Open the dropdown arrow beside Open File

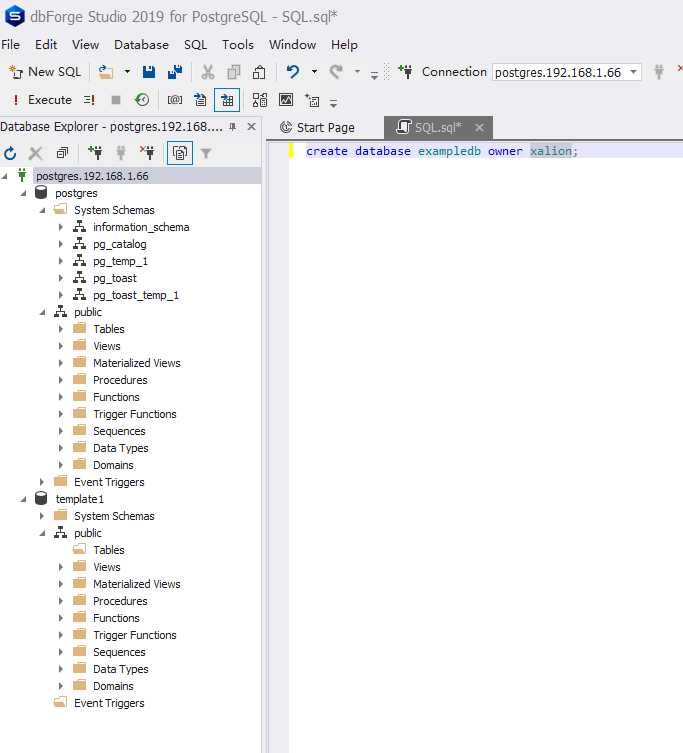point(127,72)
